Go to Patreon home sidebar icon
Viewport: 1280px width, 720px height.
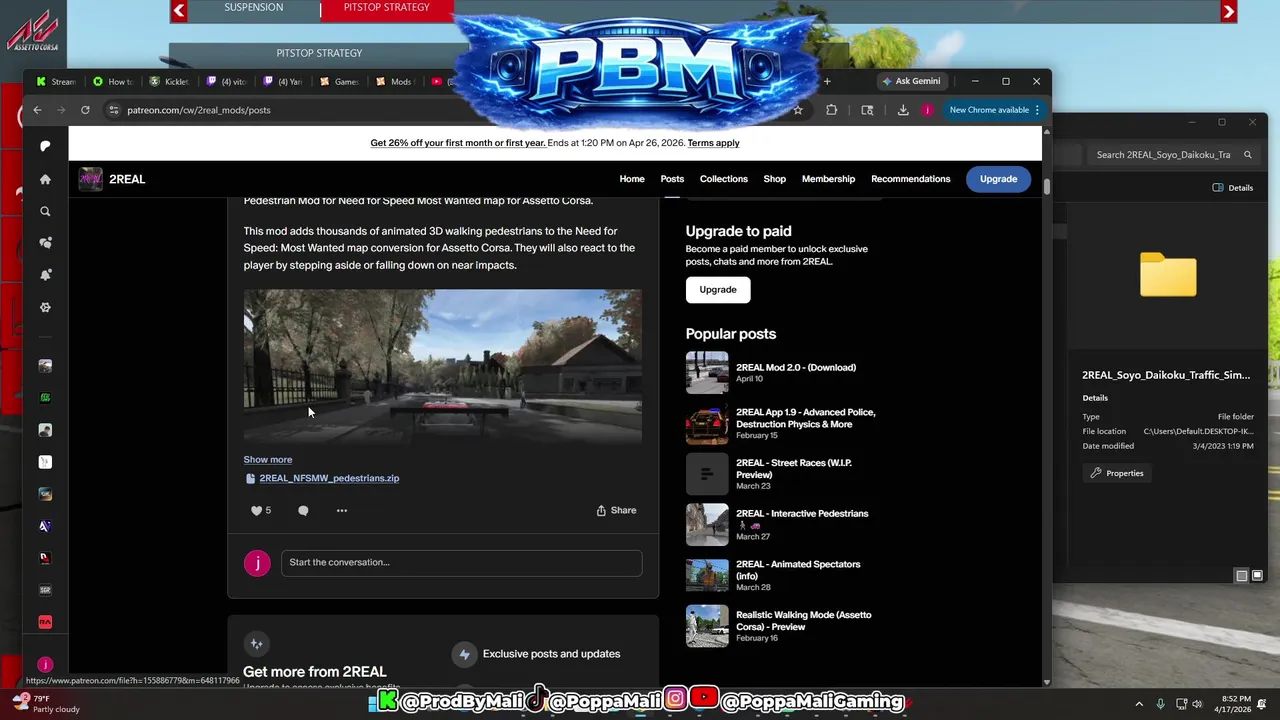coord(45,179)
